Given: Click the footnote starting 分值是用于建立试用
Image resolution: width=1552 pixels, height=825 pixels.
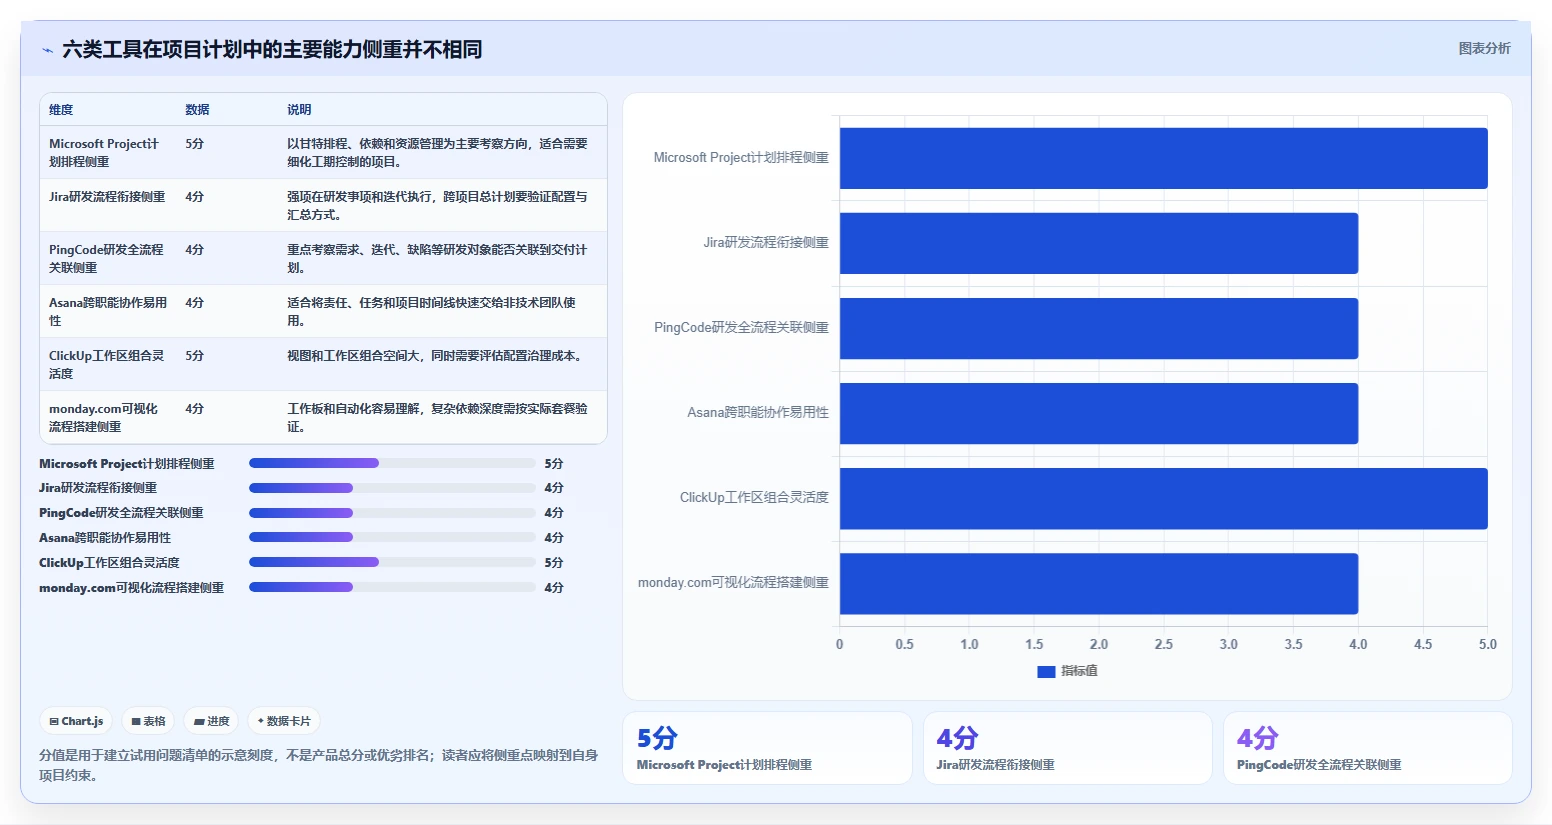Looking at the screenshot, I should [x=319, y=765].
